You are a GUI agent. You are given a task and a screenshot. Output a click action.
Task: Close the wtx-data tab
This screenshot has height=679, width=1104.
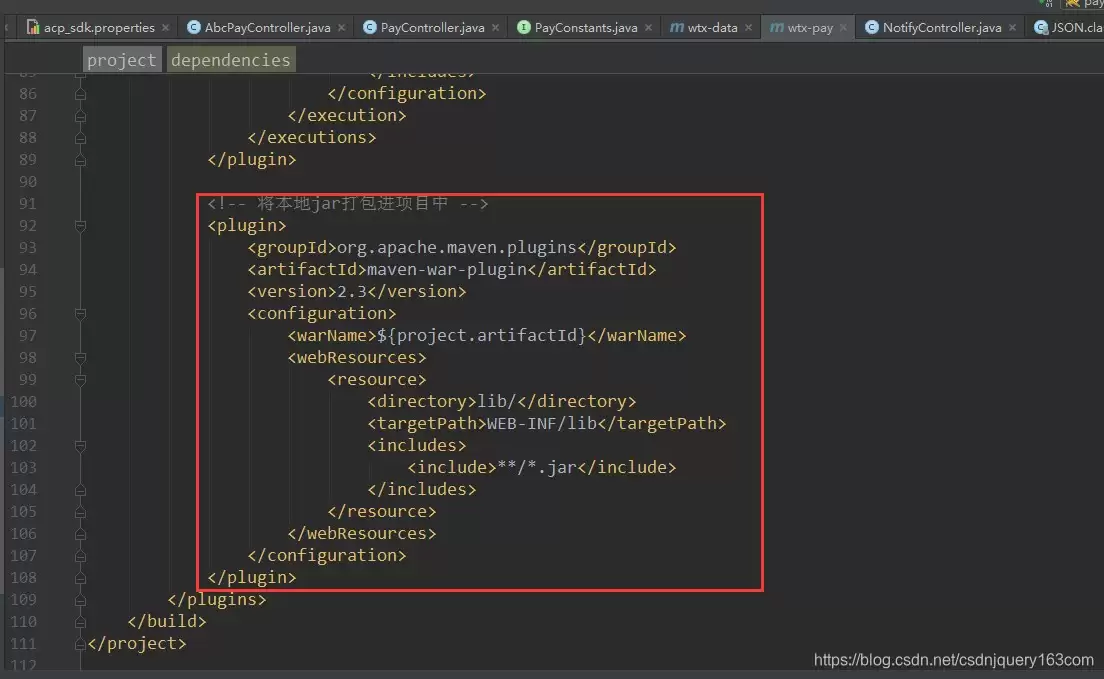[x=748, y=27]
